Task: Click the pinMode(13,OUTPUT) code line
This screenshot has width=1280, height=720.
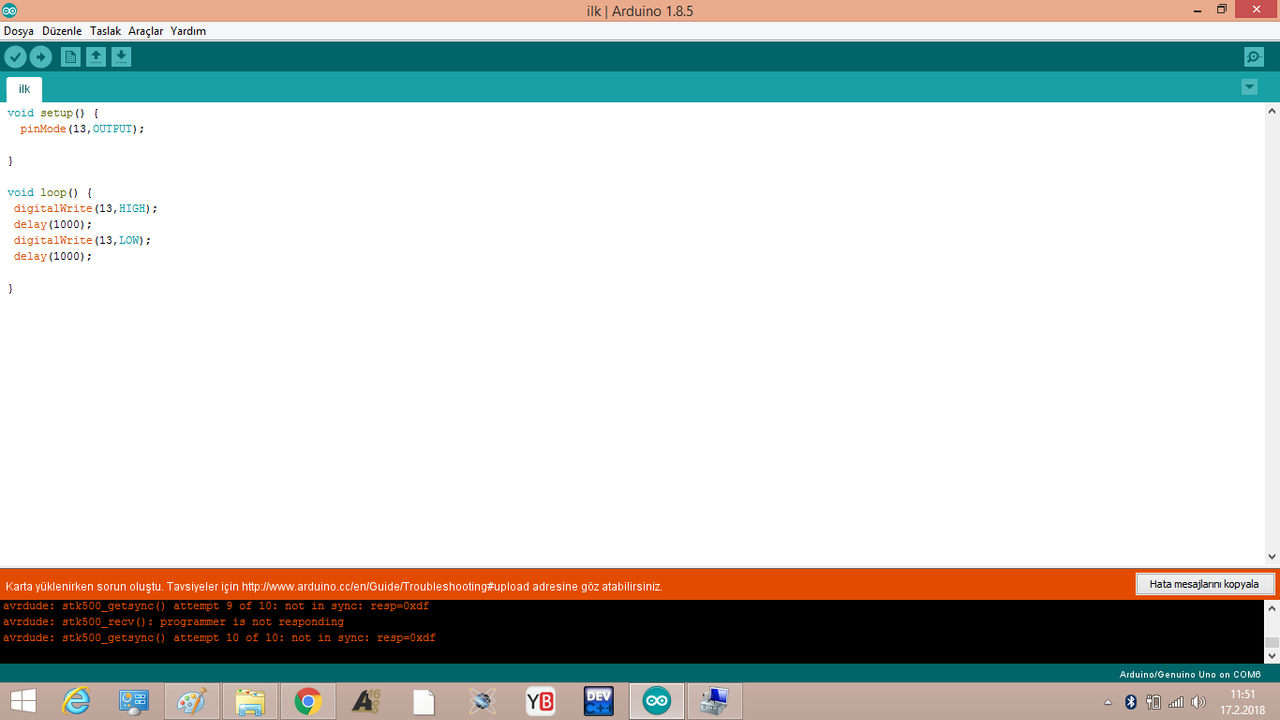Action: pos(82,129)
